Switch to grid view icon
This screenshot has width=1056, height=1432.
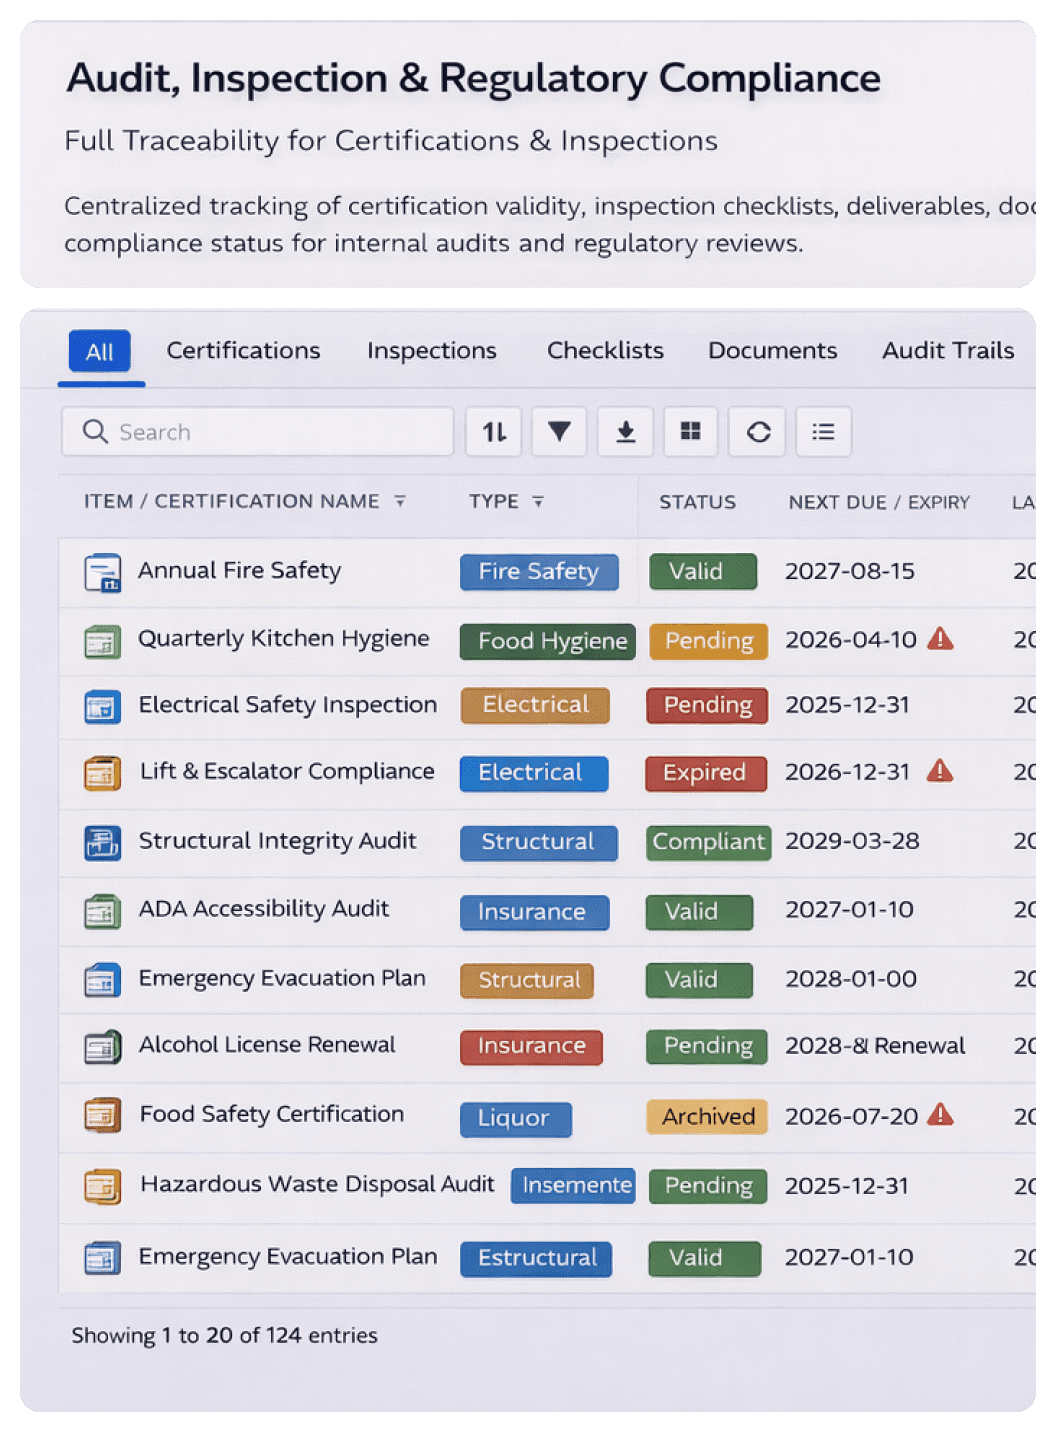[x=691, y=432]
